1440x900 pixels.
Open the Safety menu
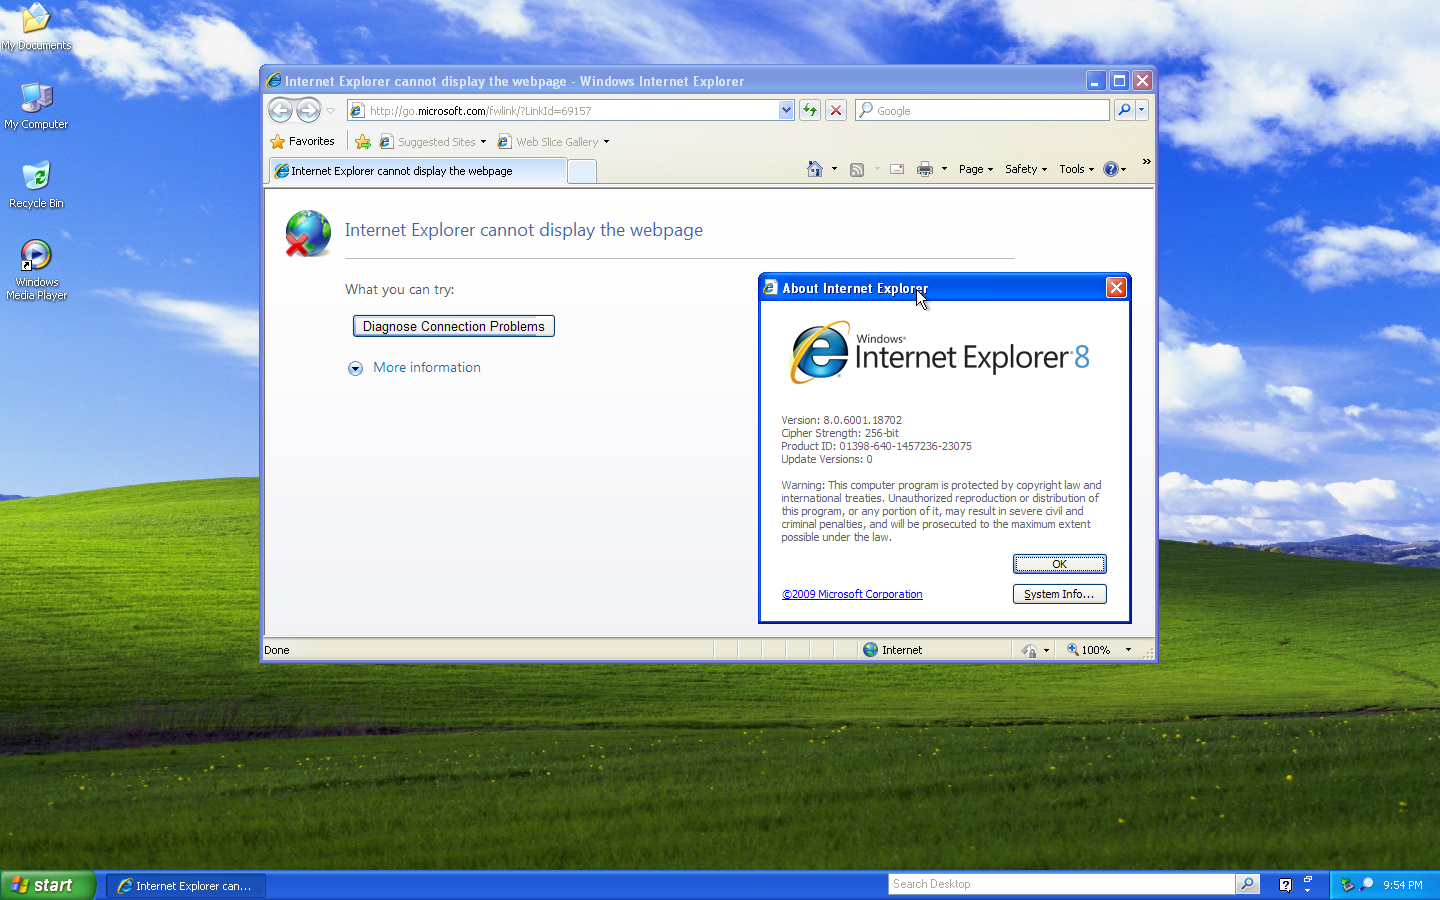[1026, 169]
